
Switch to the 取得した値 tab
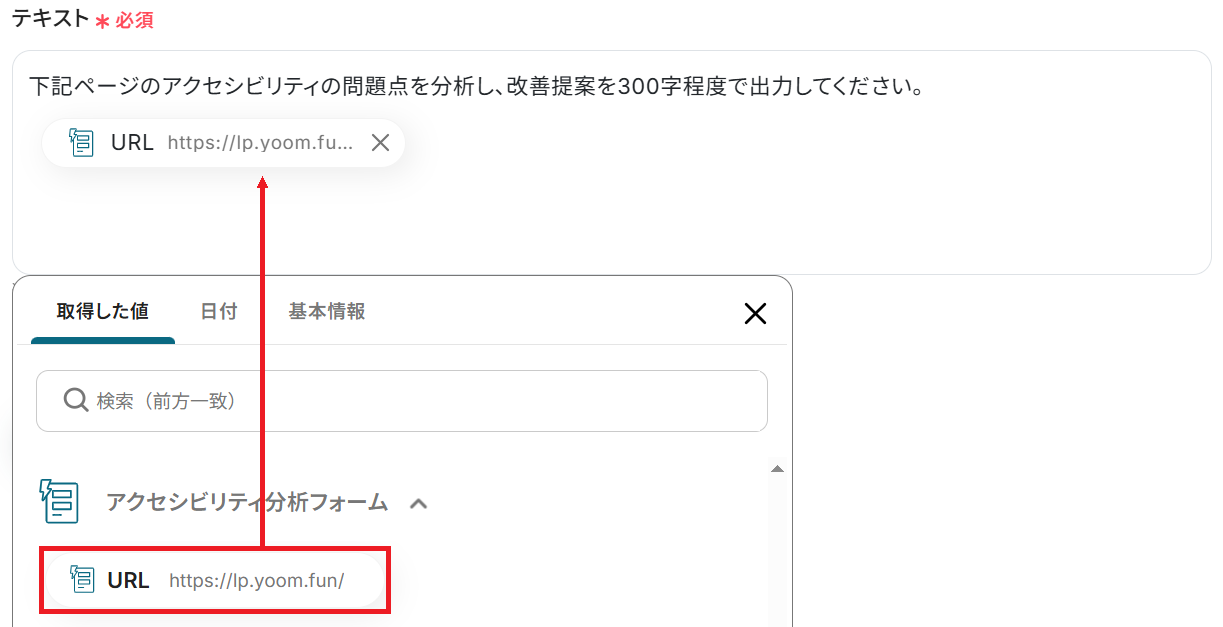(x=103, y=311)
